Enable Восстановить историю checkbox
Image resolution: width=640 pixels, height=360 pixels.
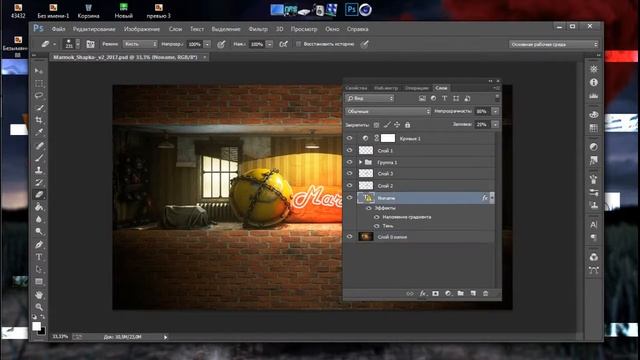pos(298,44)
